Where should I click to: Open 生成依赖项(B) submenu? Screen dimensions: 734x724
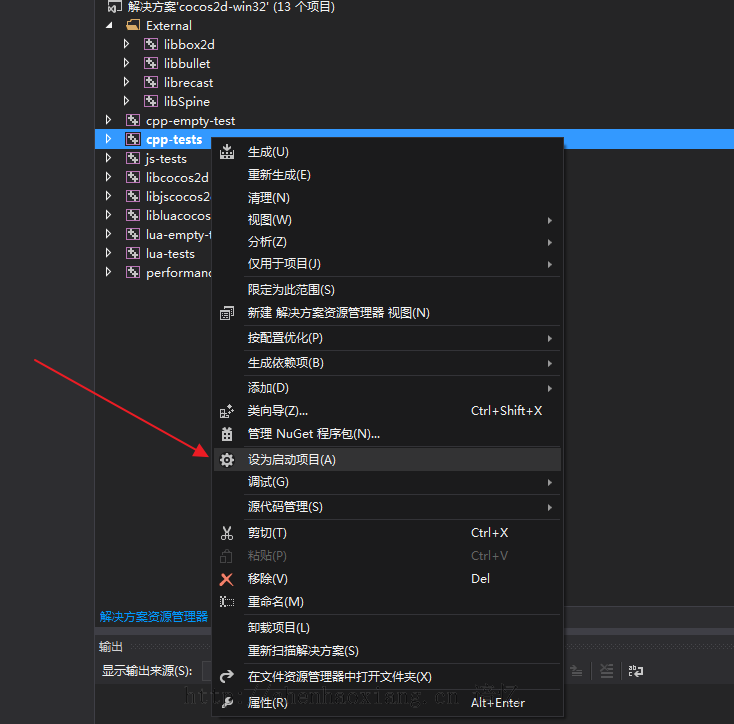point(387,363)
